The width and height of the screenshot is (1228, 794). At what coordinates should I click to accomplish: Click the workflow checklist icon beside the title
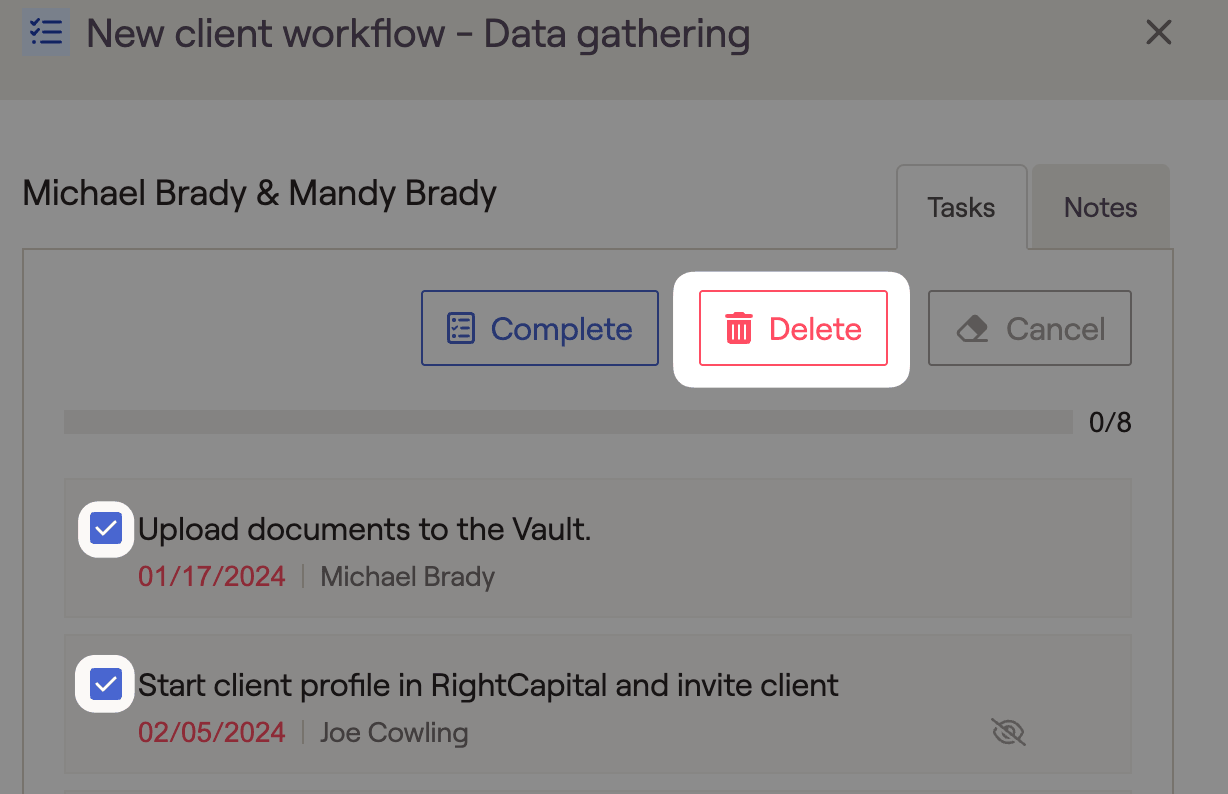click(x=46, y=33)
